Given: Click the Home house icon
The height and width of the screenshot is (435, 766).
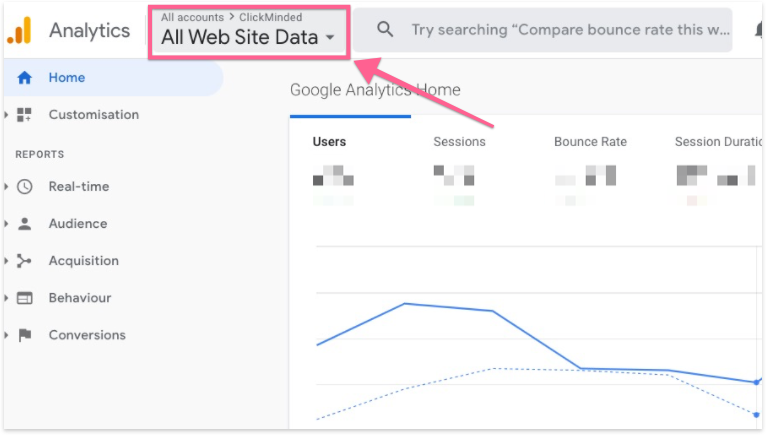Looking at the screenshot, I should pos(25,78).
